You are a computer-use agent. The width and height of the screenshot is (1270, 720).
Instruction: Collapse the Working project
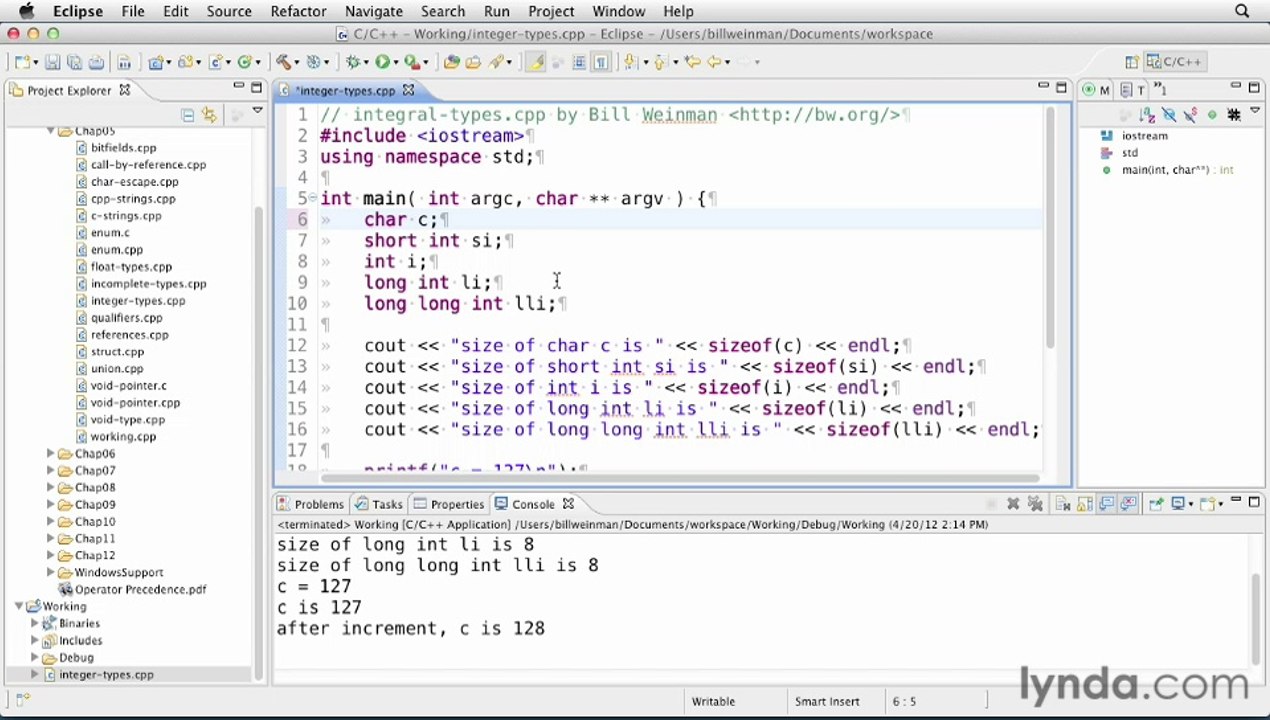click(x=18, y=607)
